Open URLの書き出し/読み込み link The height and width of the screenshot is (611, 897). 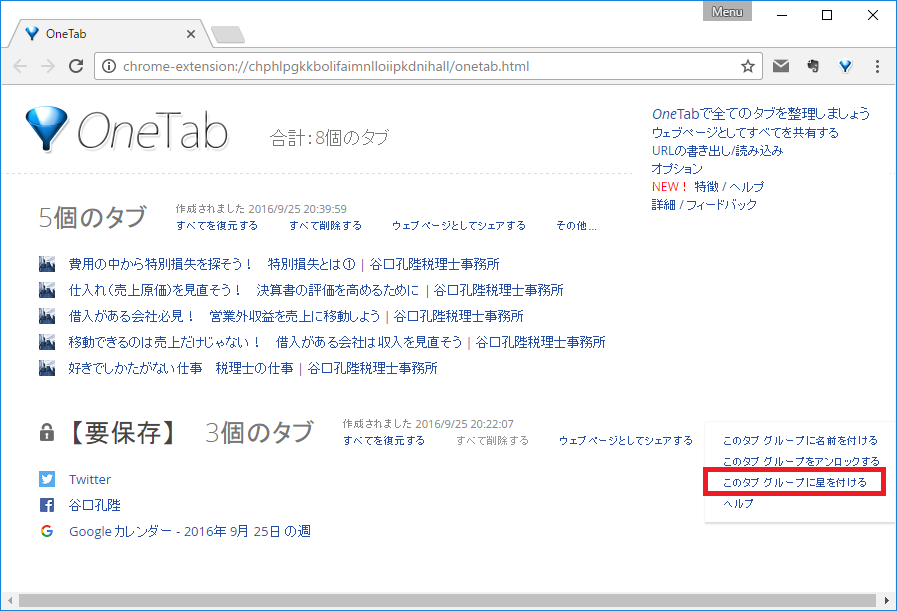717,151
